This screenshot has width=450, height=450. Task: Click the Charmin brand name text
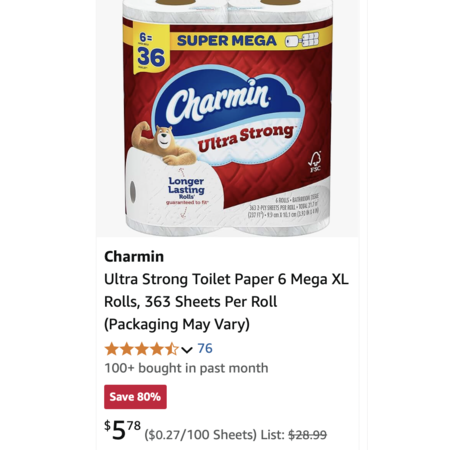click(134, 257)
